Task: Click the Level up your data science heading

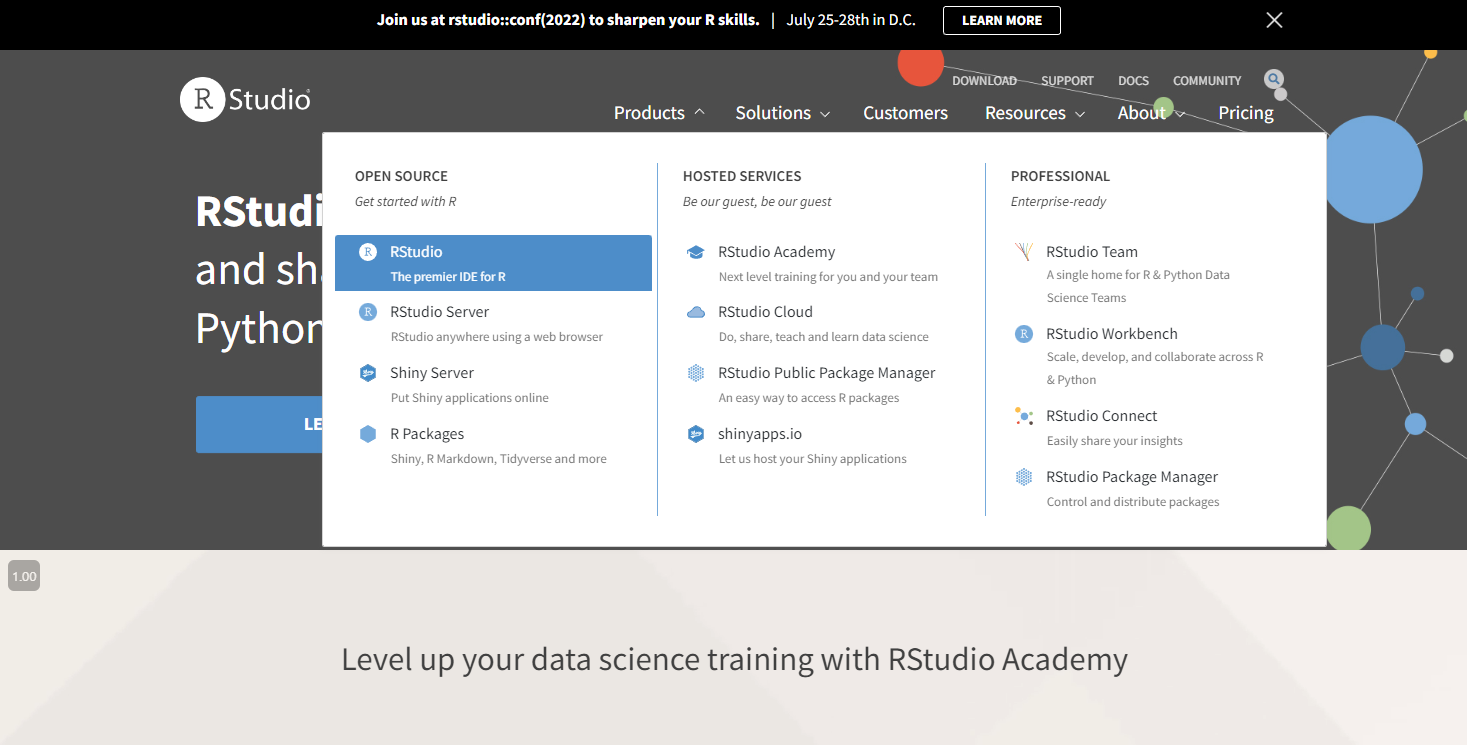Action: (x=734, y=660)
